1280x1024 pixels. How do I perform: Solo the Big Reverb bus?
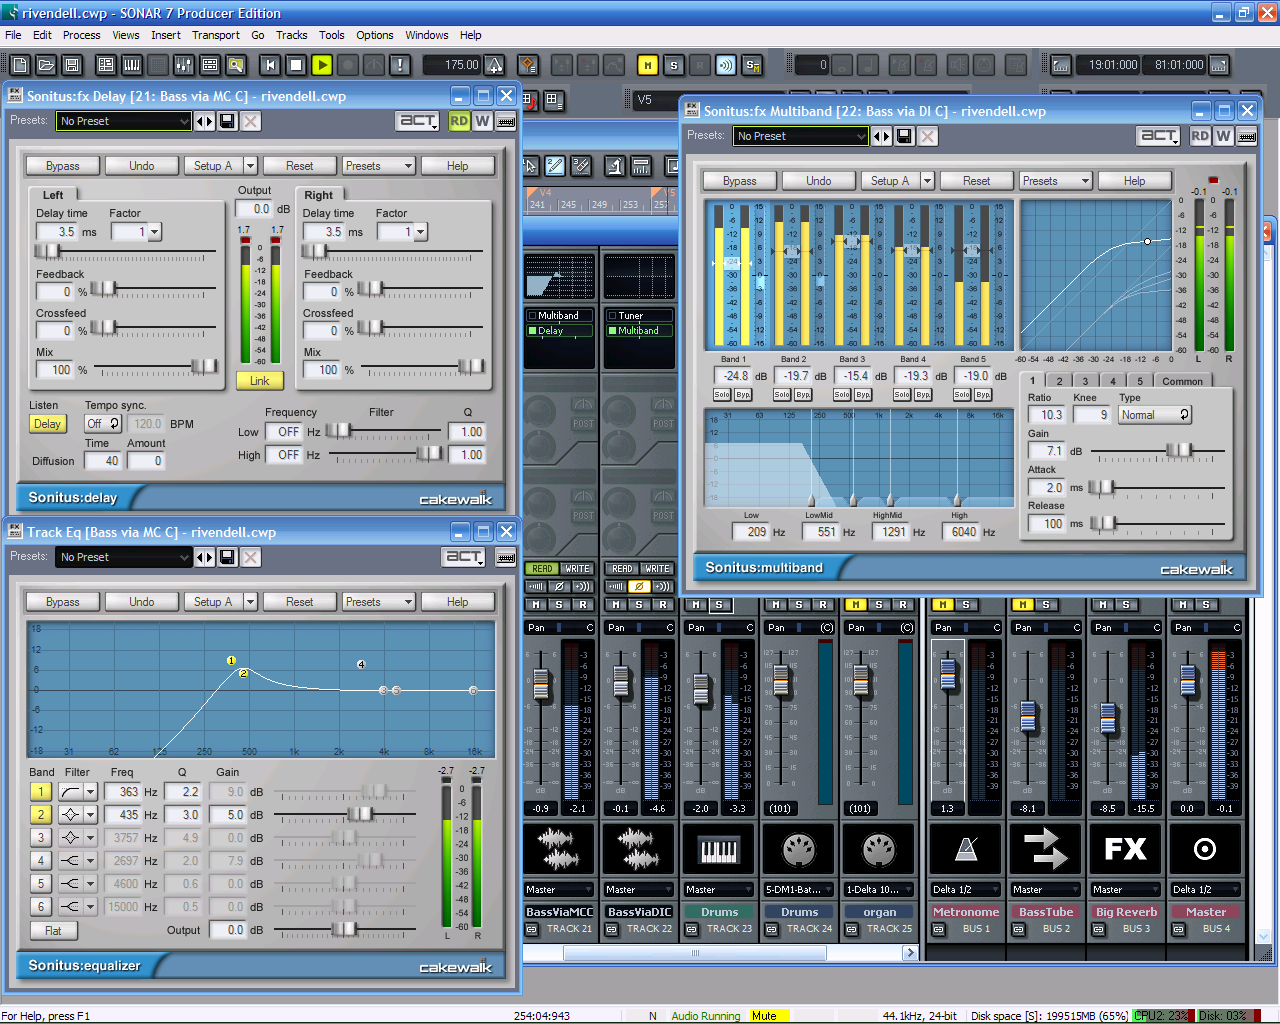pyautogui.click(x=1126, y=605)
